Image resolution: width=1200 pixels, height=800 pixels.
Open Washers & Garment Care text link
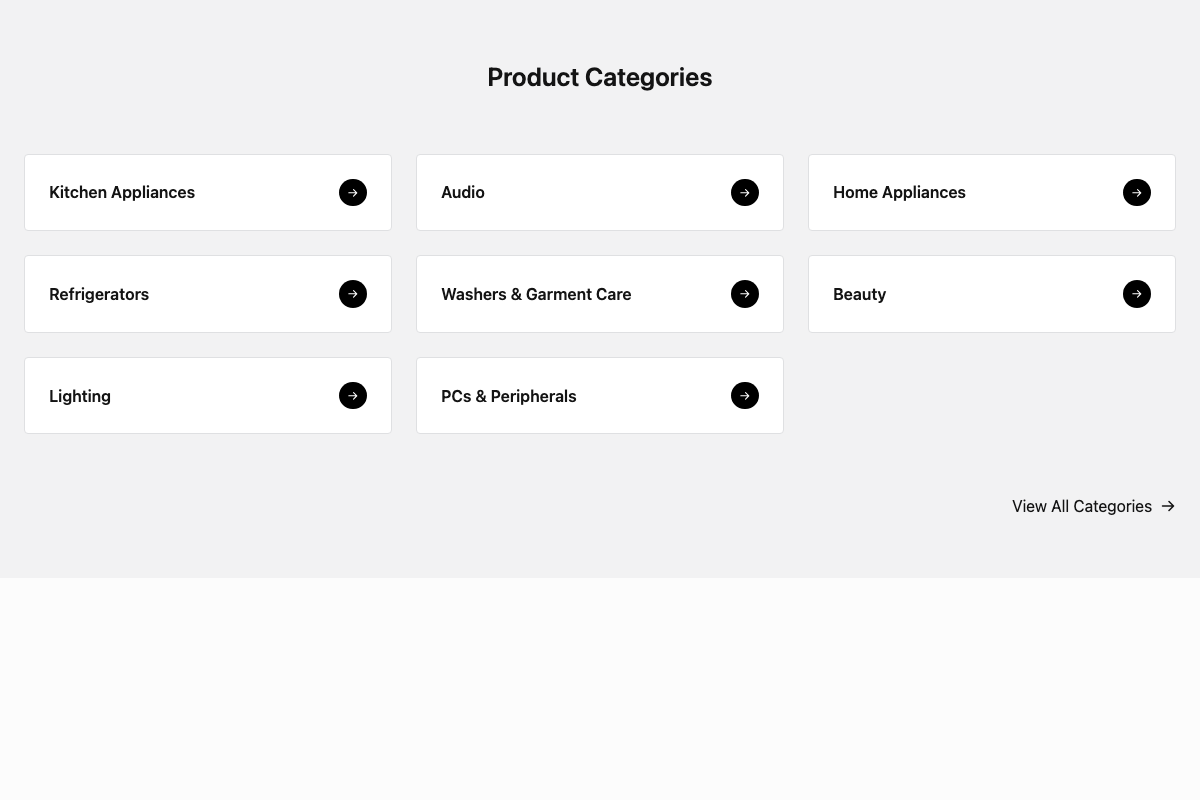tap(536, 294)
